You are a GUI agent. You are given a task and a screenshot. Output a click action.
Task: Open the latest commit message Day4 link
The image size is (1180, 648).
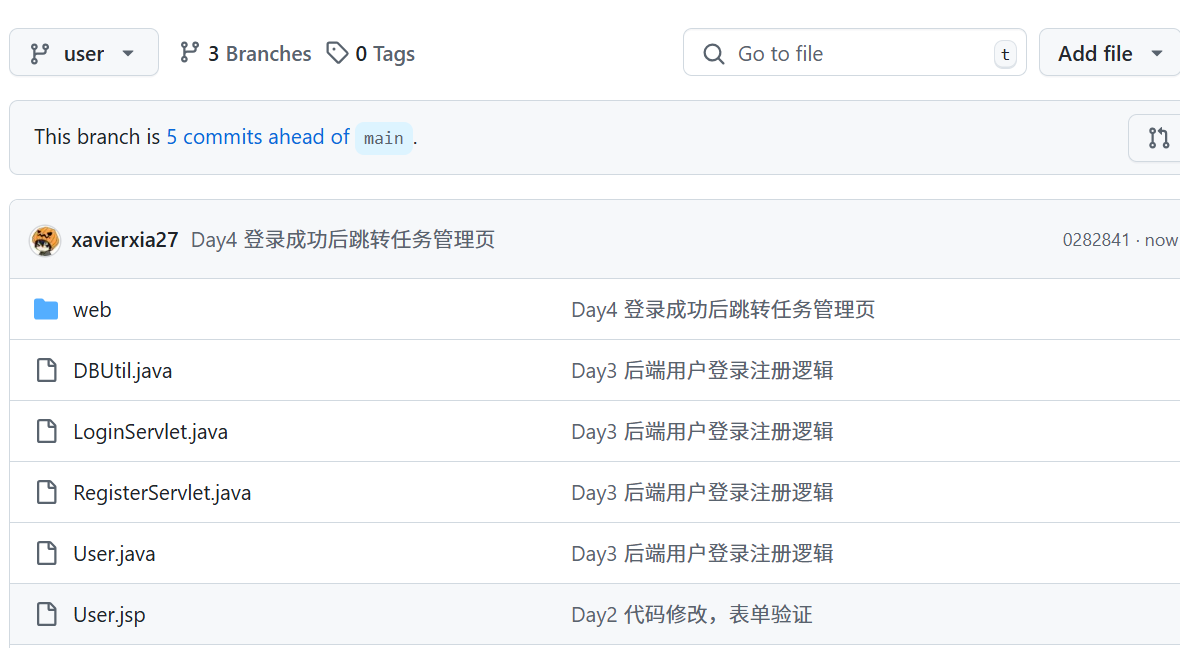[343, 240]
